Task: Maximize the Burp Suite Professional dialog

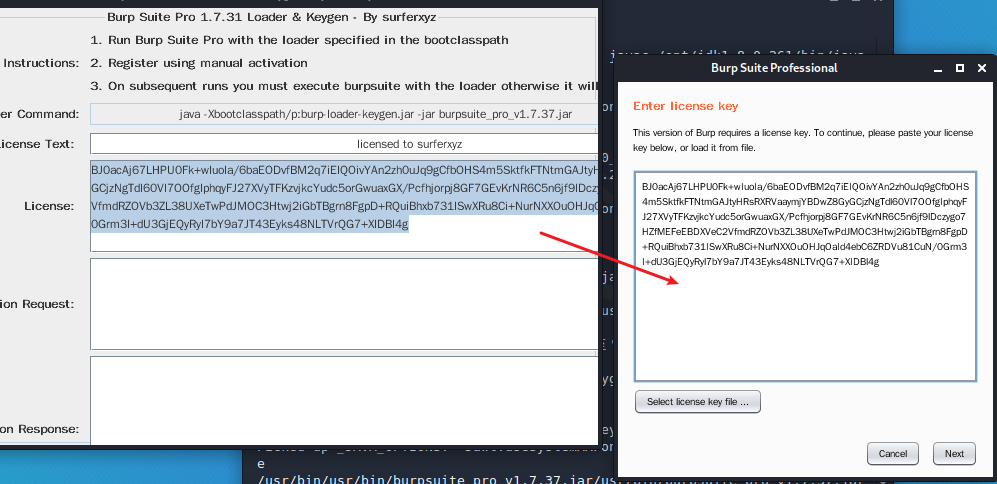Action: pyautogui.click(x=960, y=68)
